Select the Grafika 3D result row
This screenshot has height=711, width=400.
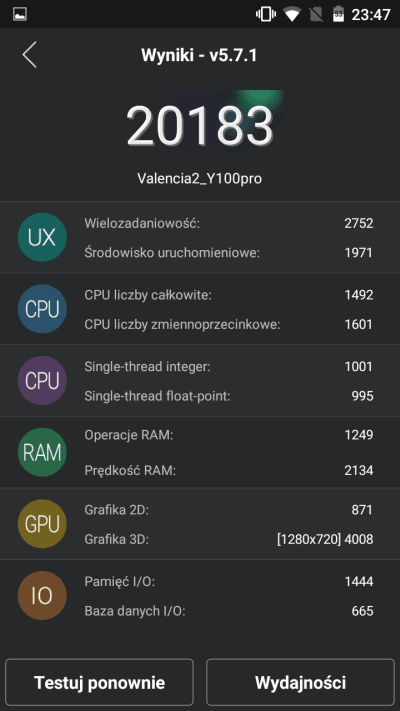(229, 539)
